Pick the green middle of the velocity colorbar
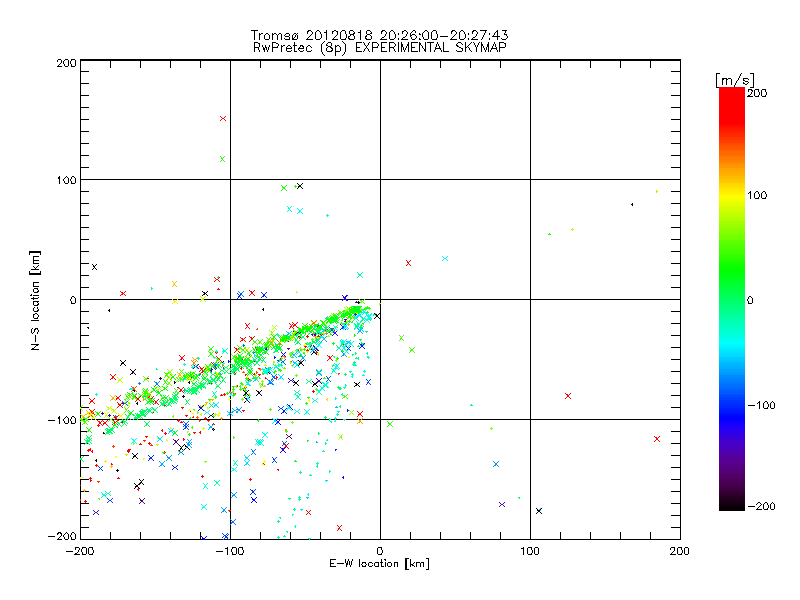Screen dimensions: 800x600 [x=731, y=299]
